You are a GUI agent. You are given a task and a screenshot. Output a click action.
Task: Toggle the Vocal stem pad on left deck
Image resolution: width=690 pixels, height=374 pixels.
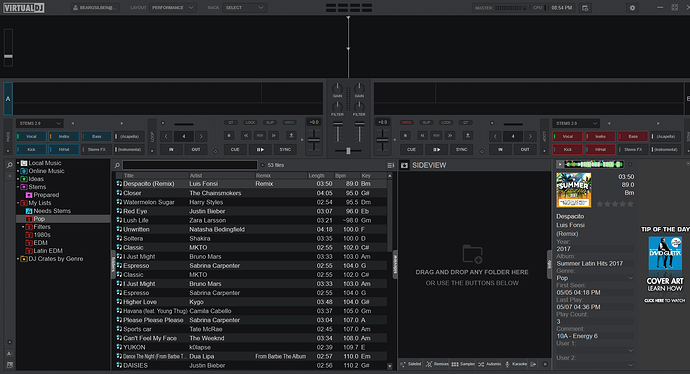click(31, 136)
